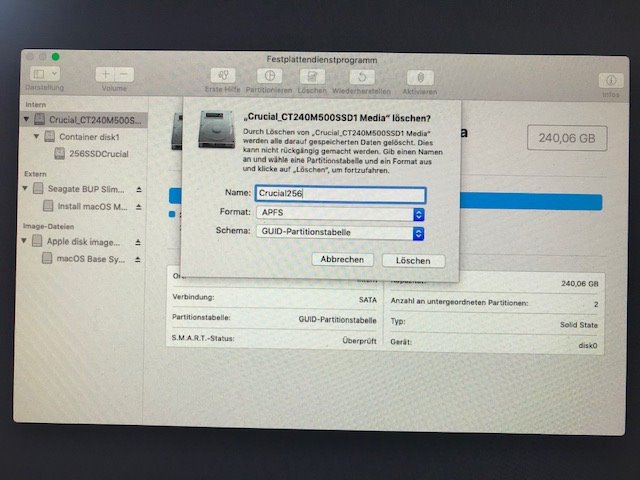This screenshot has width=640, height=480.
Task: Click the Solid State type value
Action: click(x=579, y=325)
